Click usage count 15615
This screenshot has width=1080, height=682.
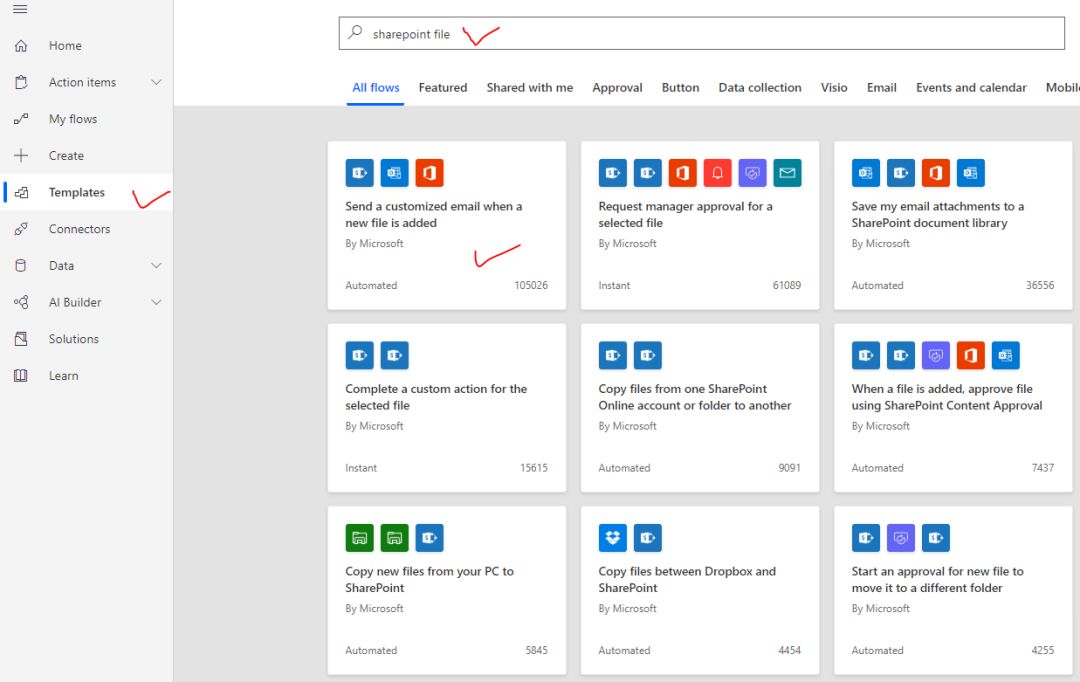[x=534, y=468]
